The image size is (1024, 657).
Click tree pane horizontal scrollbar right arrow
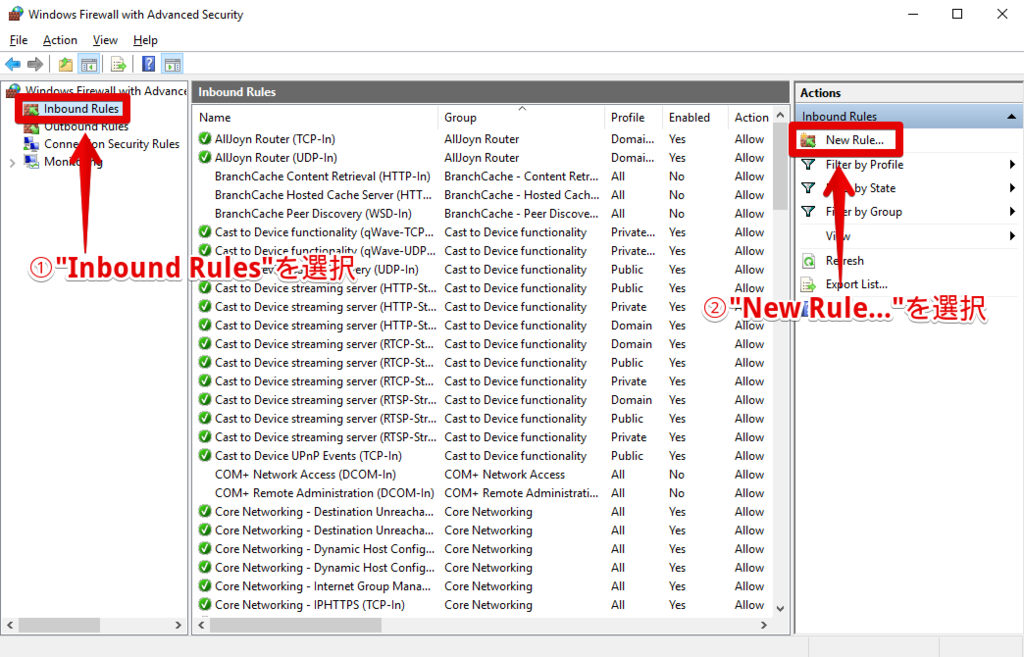178,625
